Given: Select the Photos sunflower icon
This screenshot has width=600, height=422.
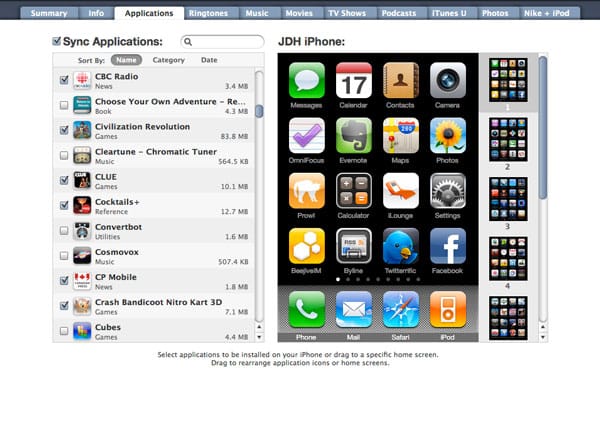Looking at the screenshot, I should click(x=448, y=135).
